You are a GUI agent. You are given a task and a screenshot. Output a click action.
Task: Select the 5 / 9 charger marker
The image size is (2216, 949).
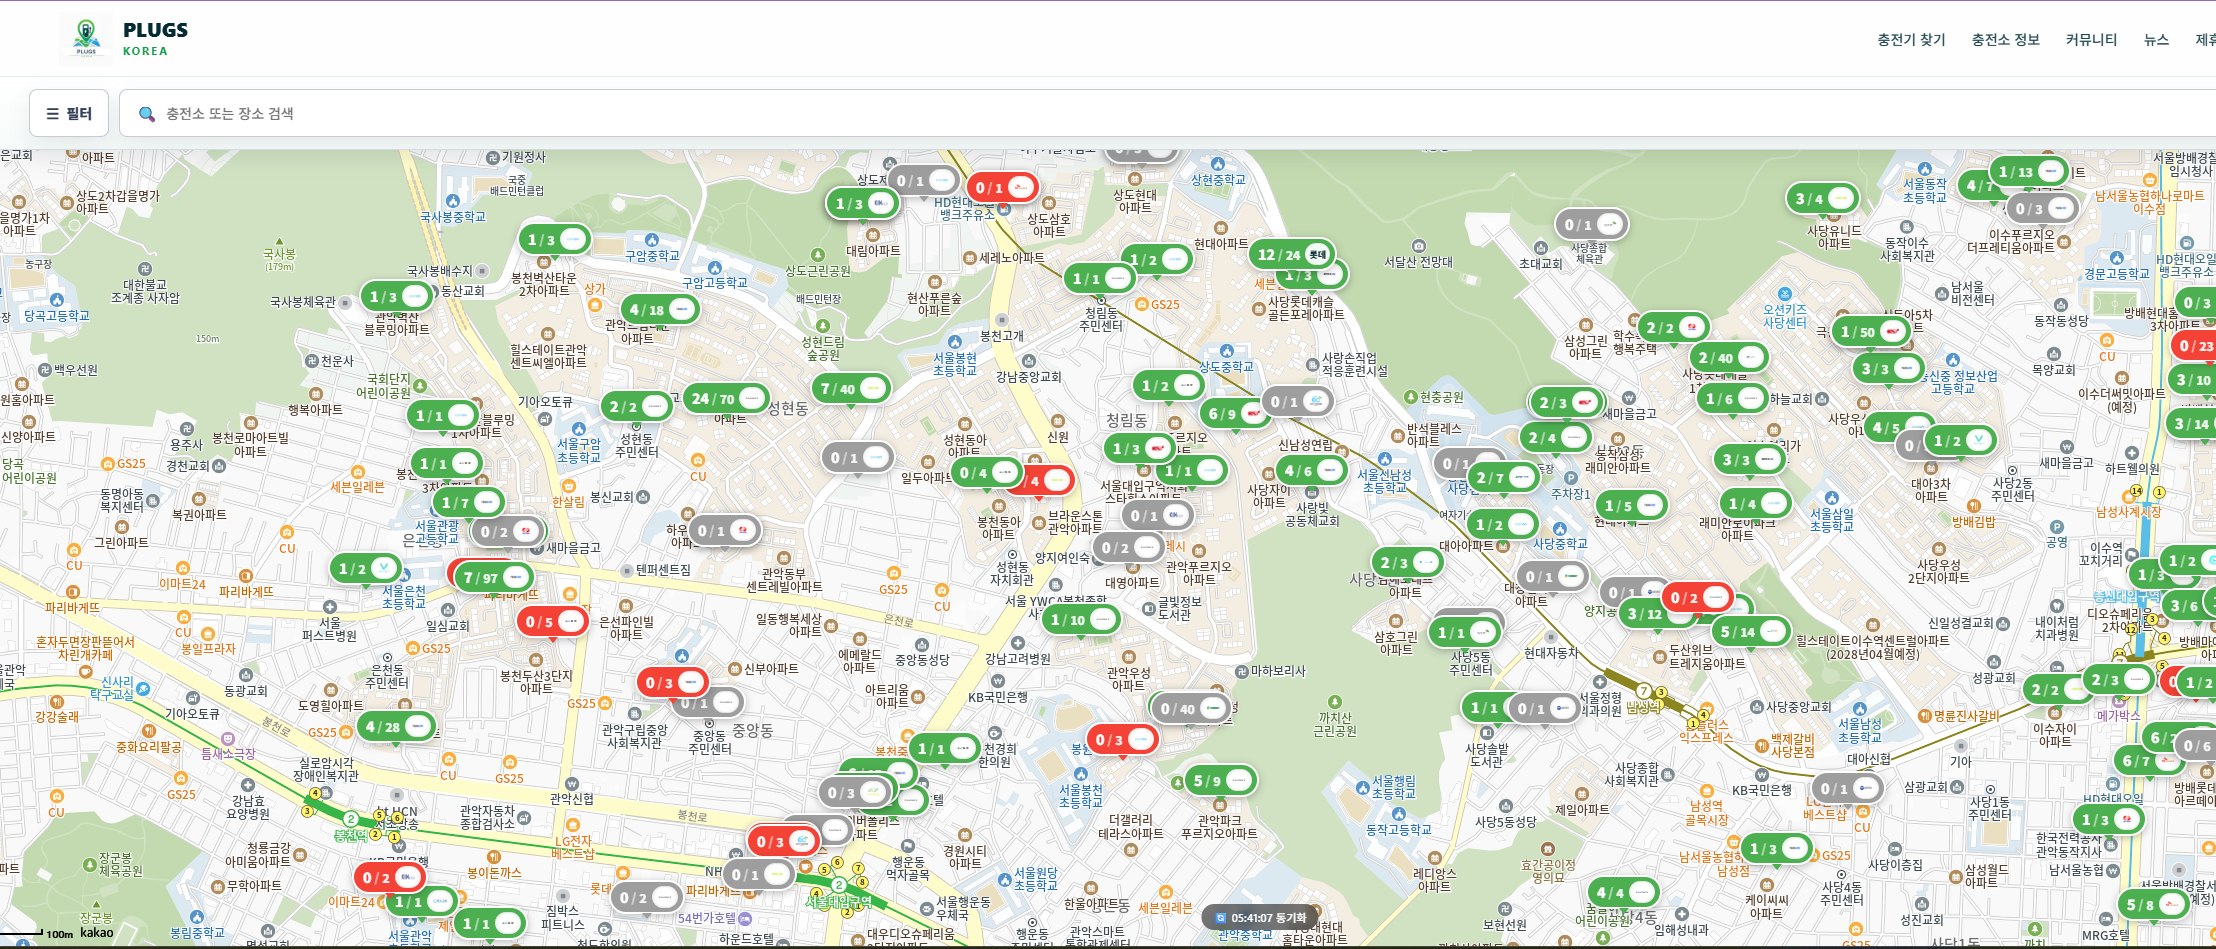[x=1219, y=780]
